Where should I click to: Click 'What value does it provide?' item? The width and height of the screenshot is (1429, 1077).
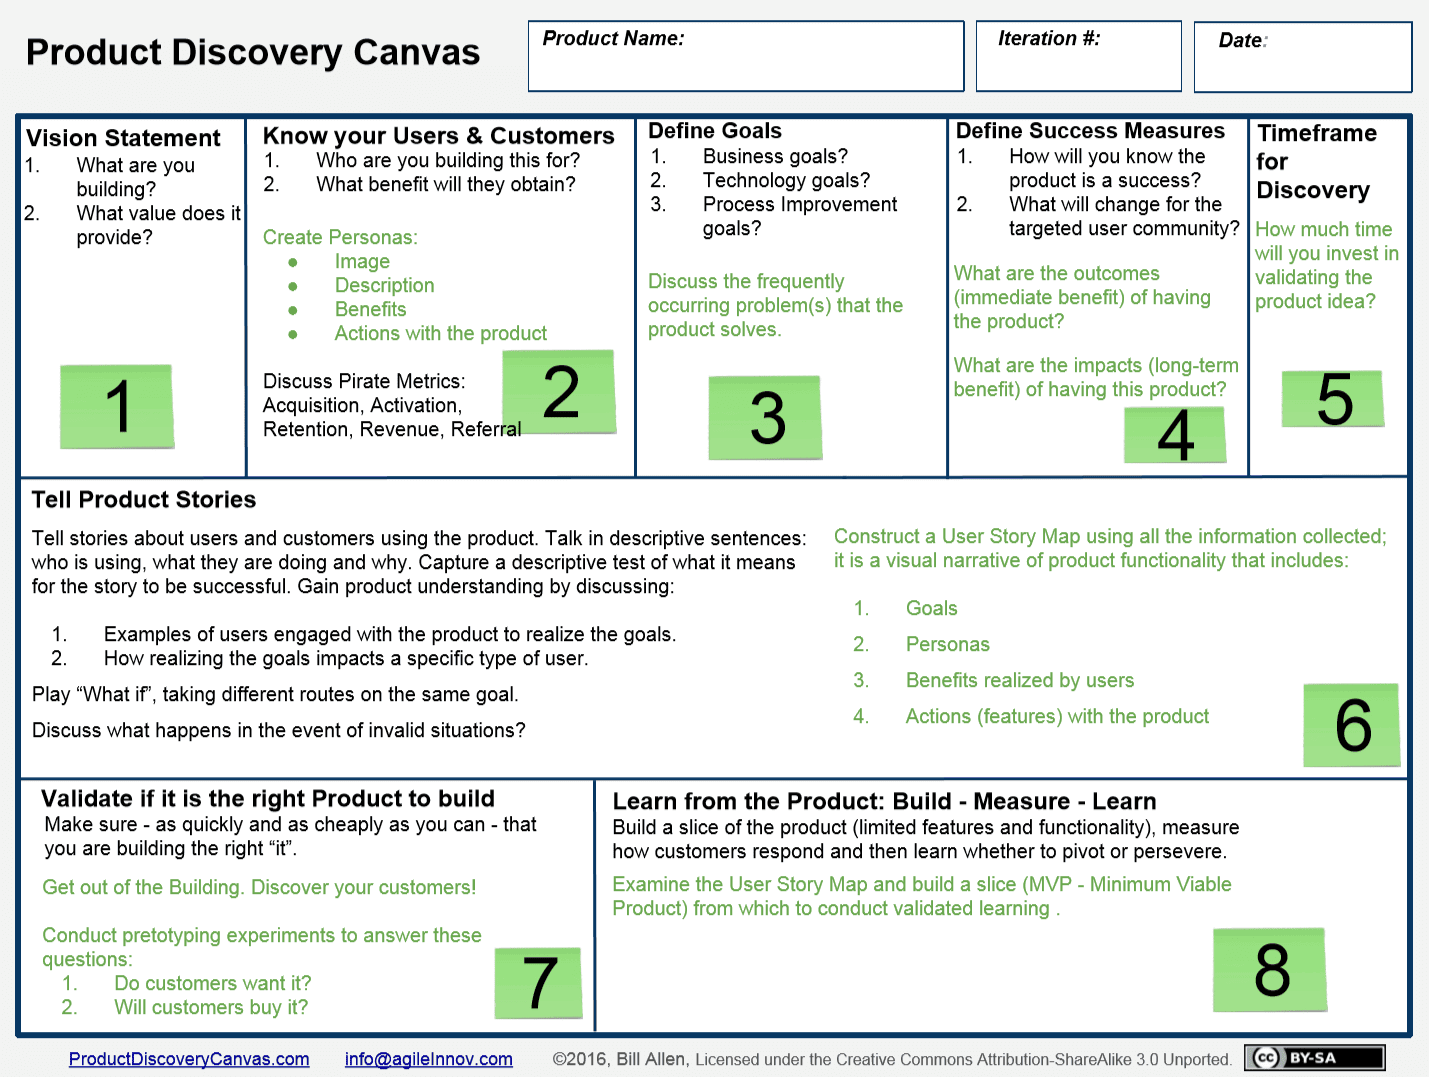158,225
